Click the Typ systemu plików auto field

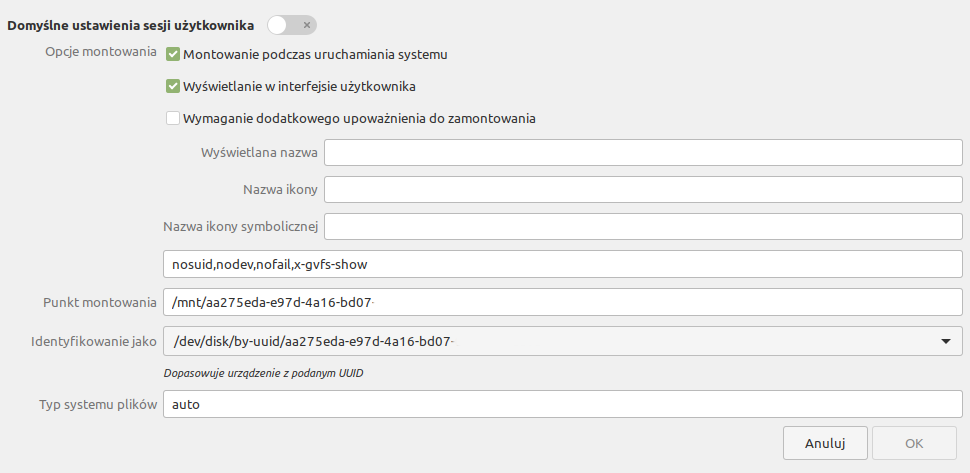pyautogui.click(x=562, y=404)
